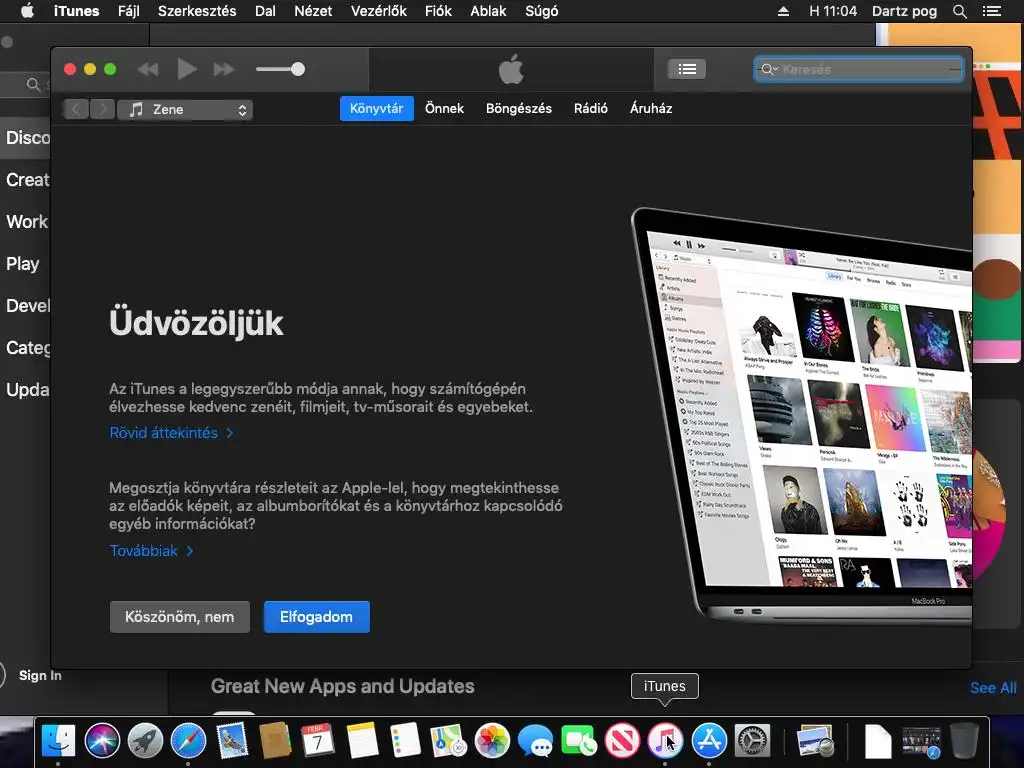1024x768 pixels.
Task: Open the Trash in the Dock
Action: [964, 741]
